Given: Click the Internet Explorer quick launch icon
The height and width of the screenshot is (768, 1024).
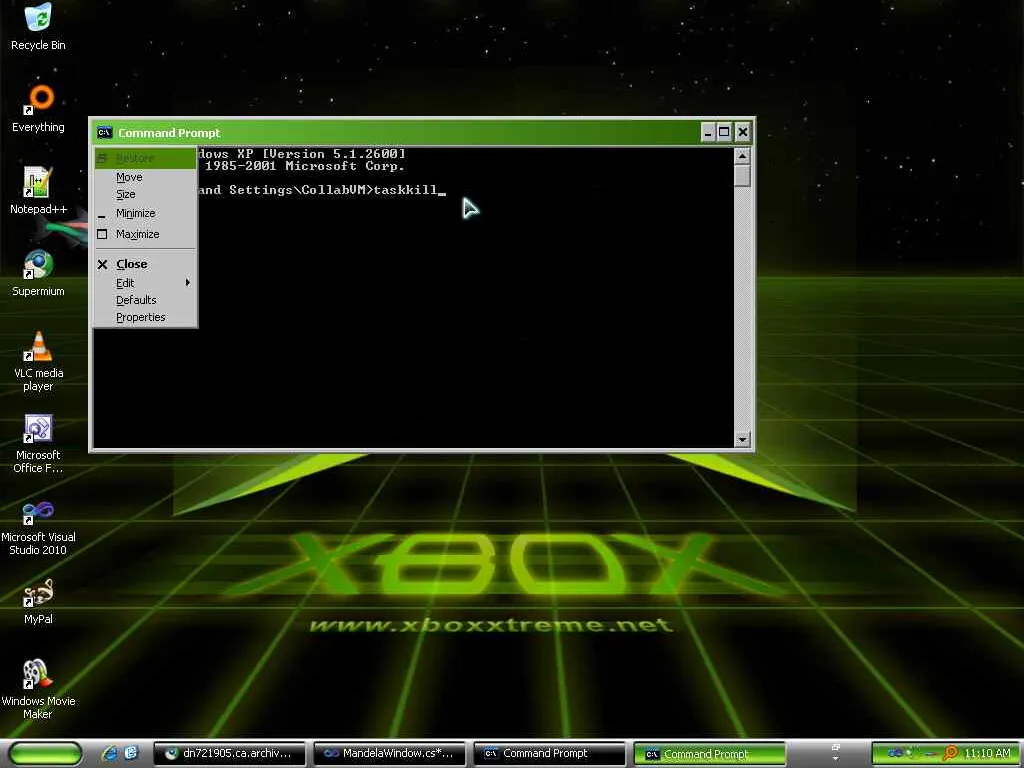Looking at the screenshot, I should 110,753.
